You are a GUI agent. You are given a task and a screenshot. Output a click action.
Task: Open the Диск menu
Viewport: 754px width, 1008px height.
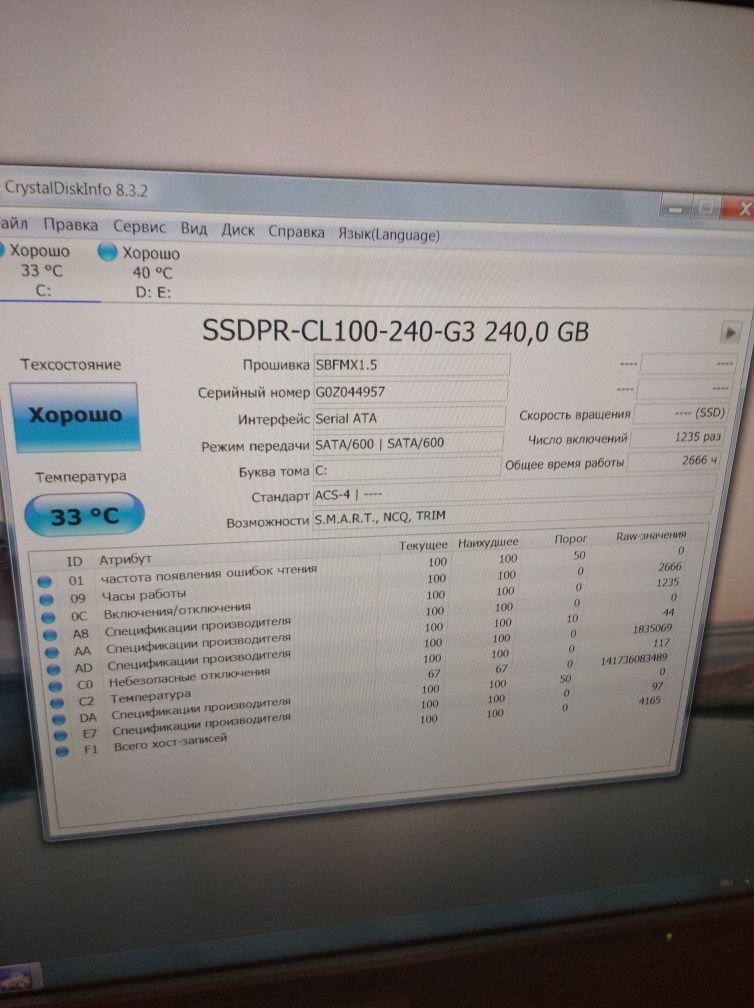click(238, 230)
